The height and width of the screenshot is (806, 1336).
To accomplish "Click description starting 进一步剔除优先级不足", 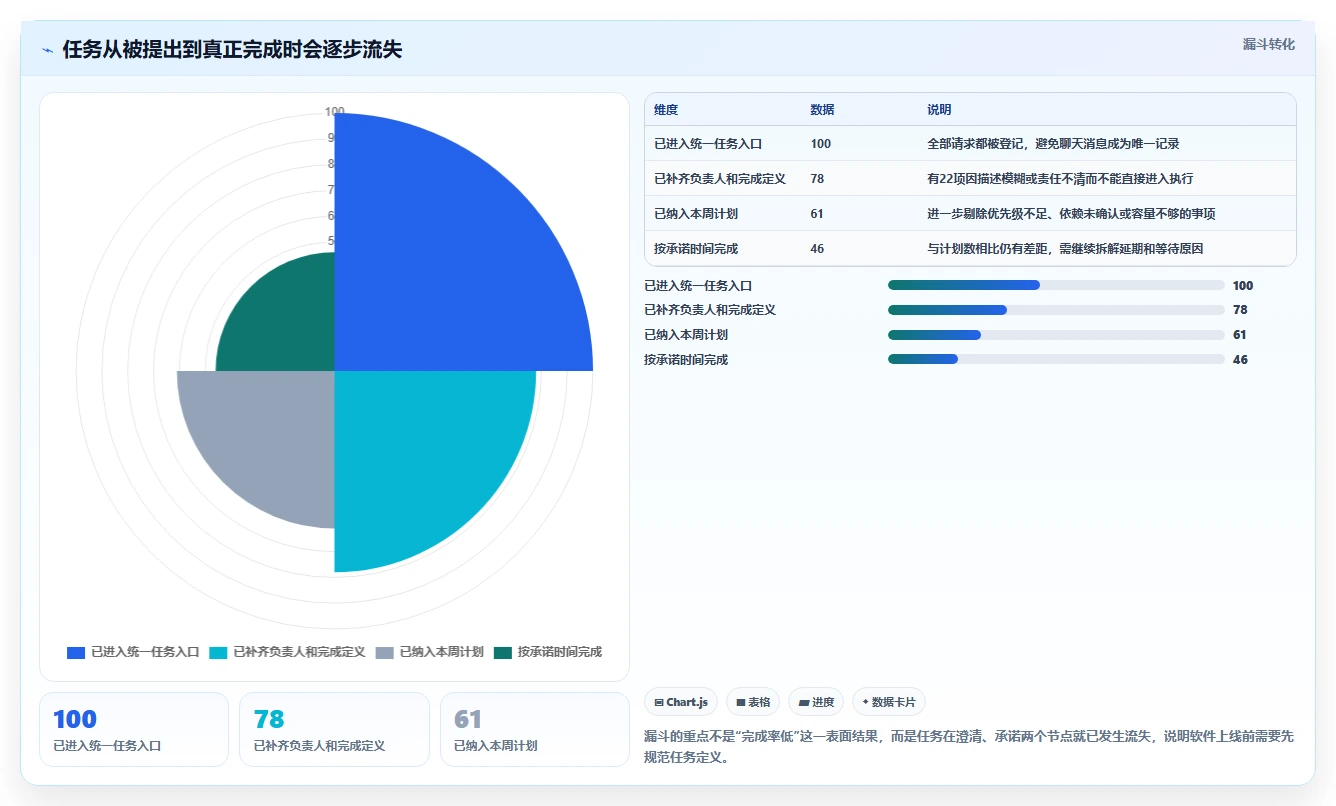I will click(1071, 214).
